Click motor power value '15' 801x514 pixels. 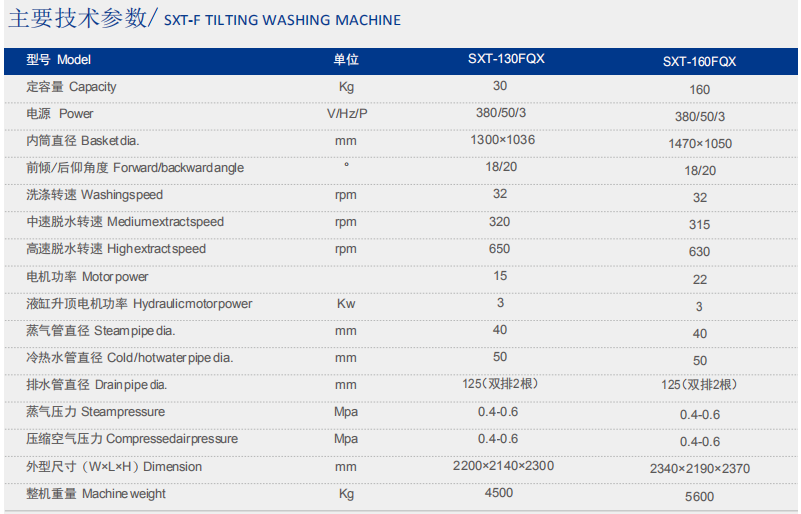click(x=500, y=276)
